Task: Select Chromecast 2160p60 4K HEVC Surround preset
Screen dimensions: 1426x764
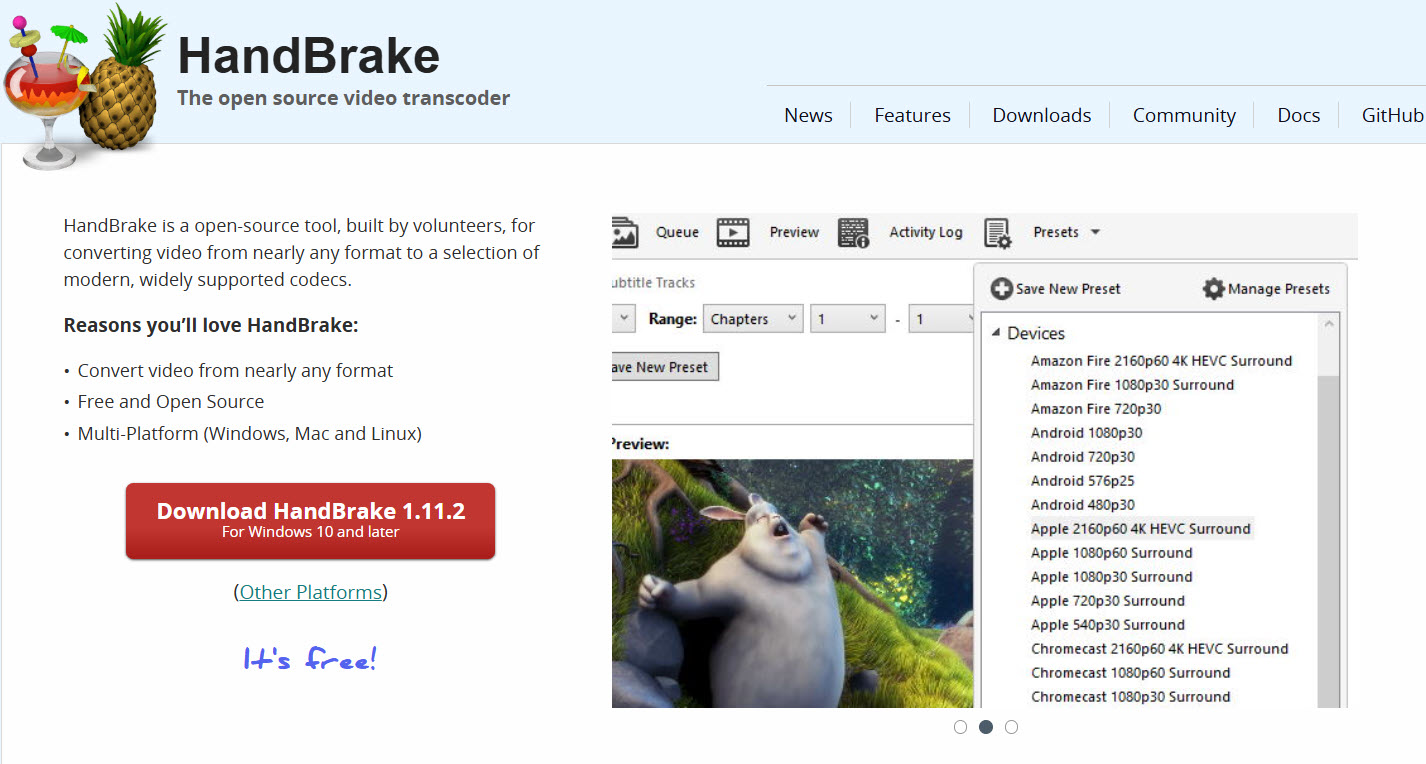Action: (1160, 649)
